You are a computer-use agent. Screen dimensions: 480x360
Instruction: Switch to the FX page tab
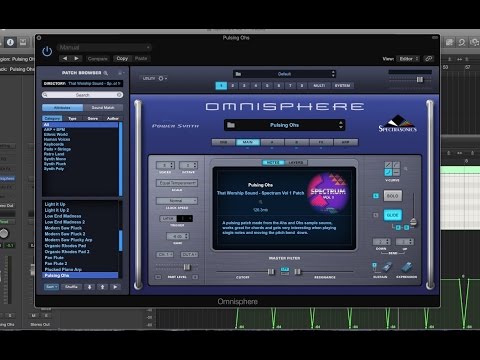(321, 142)
